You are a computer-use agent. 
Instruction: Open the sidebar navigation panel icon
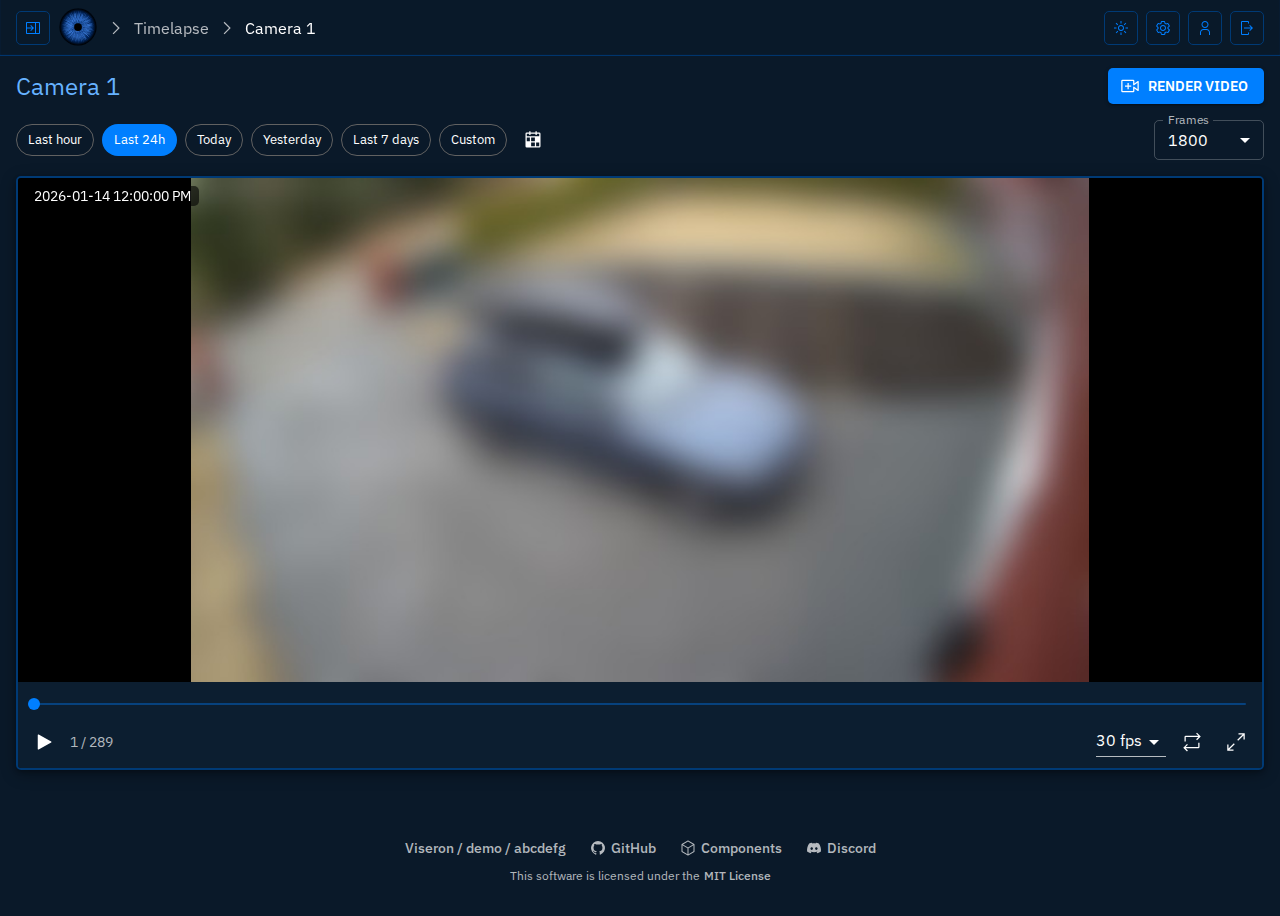[33, 28]
